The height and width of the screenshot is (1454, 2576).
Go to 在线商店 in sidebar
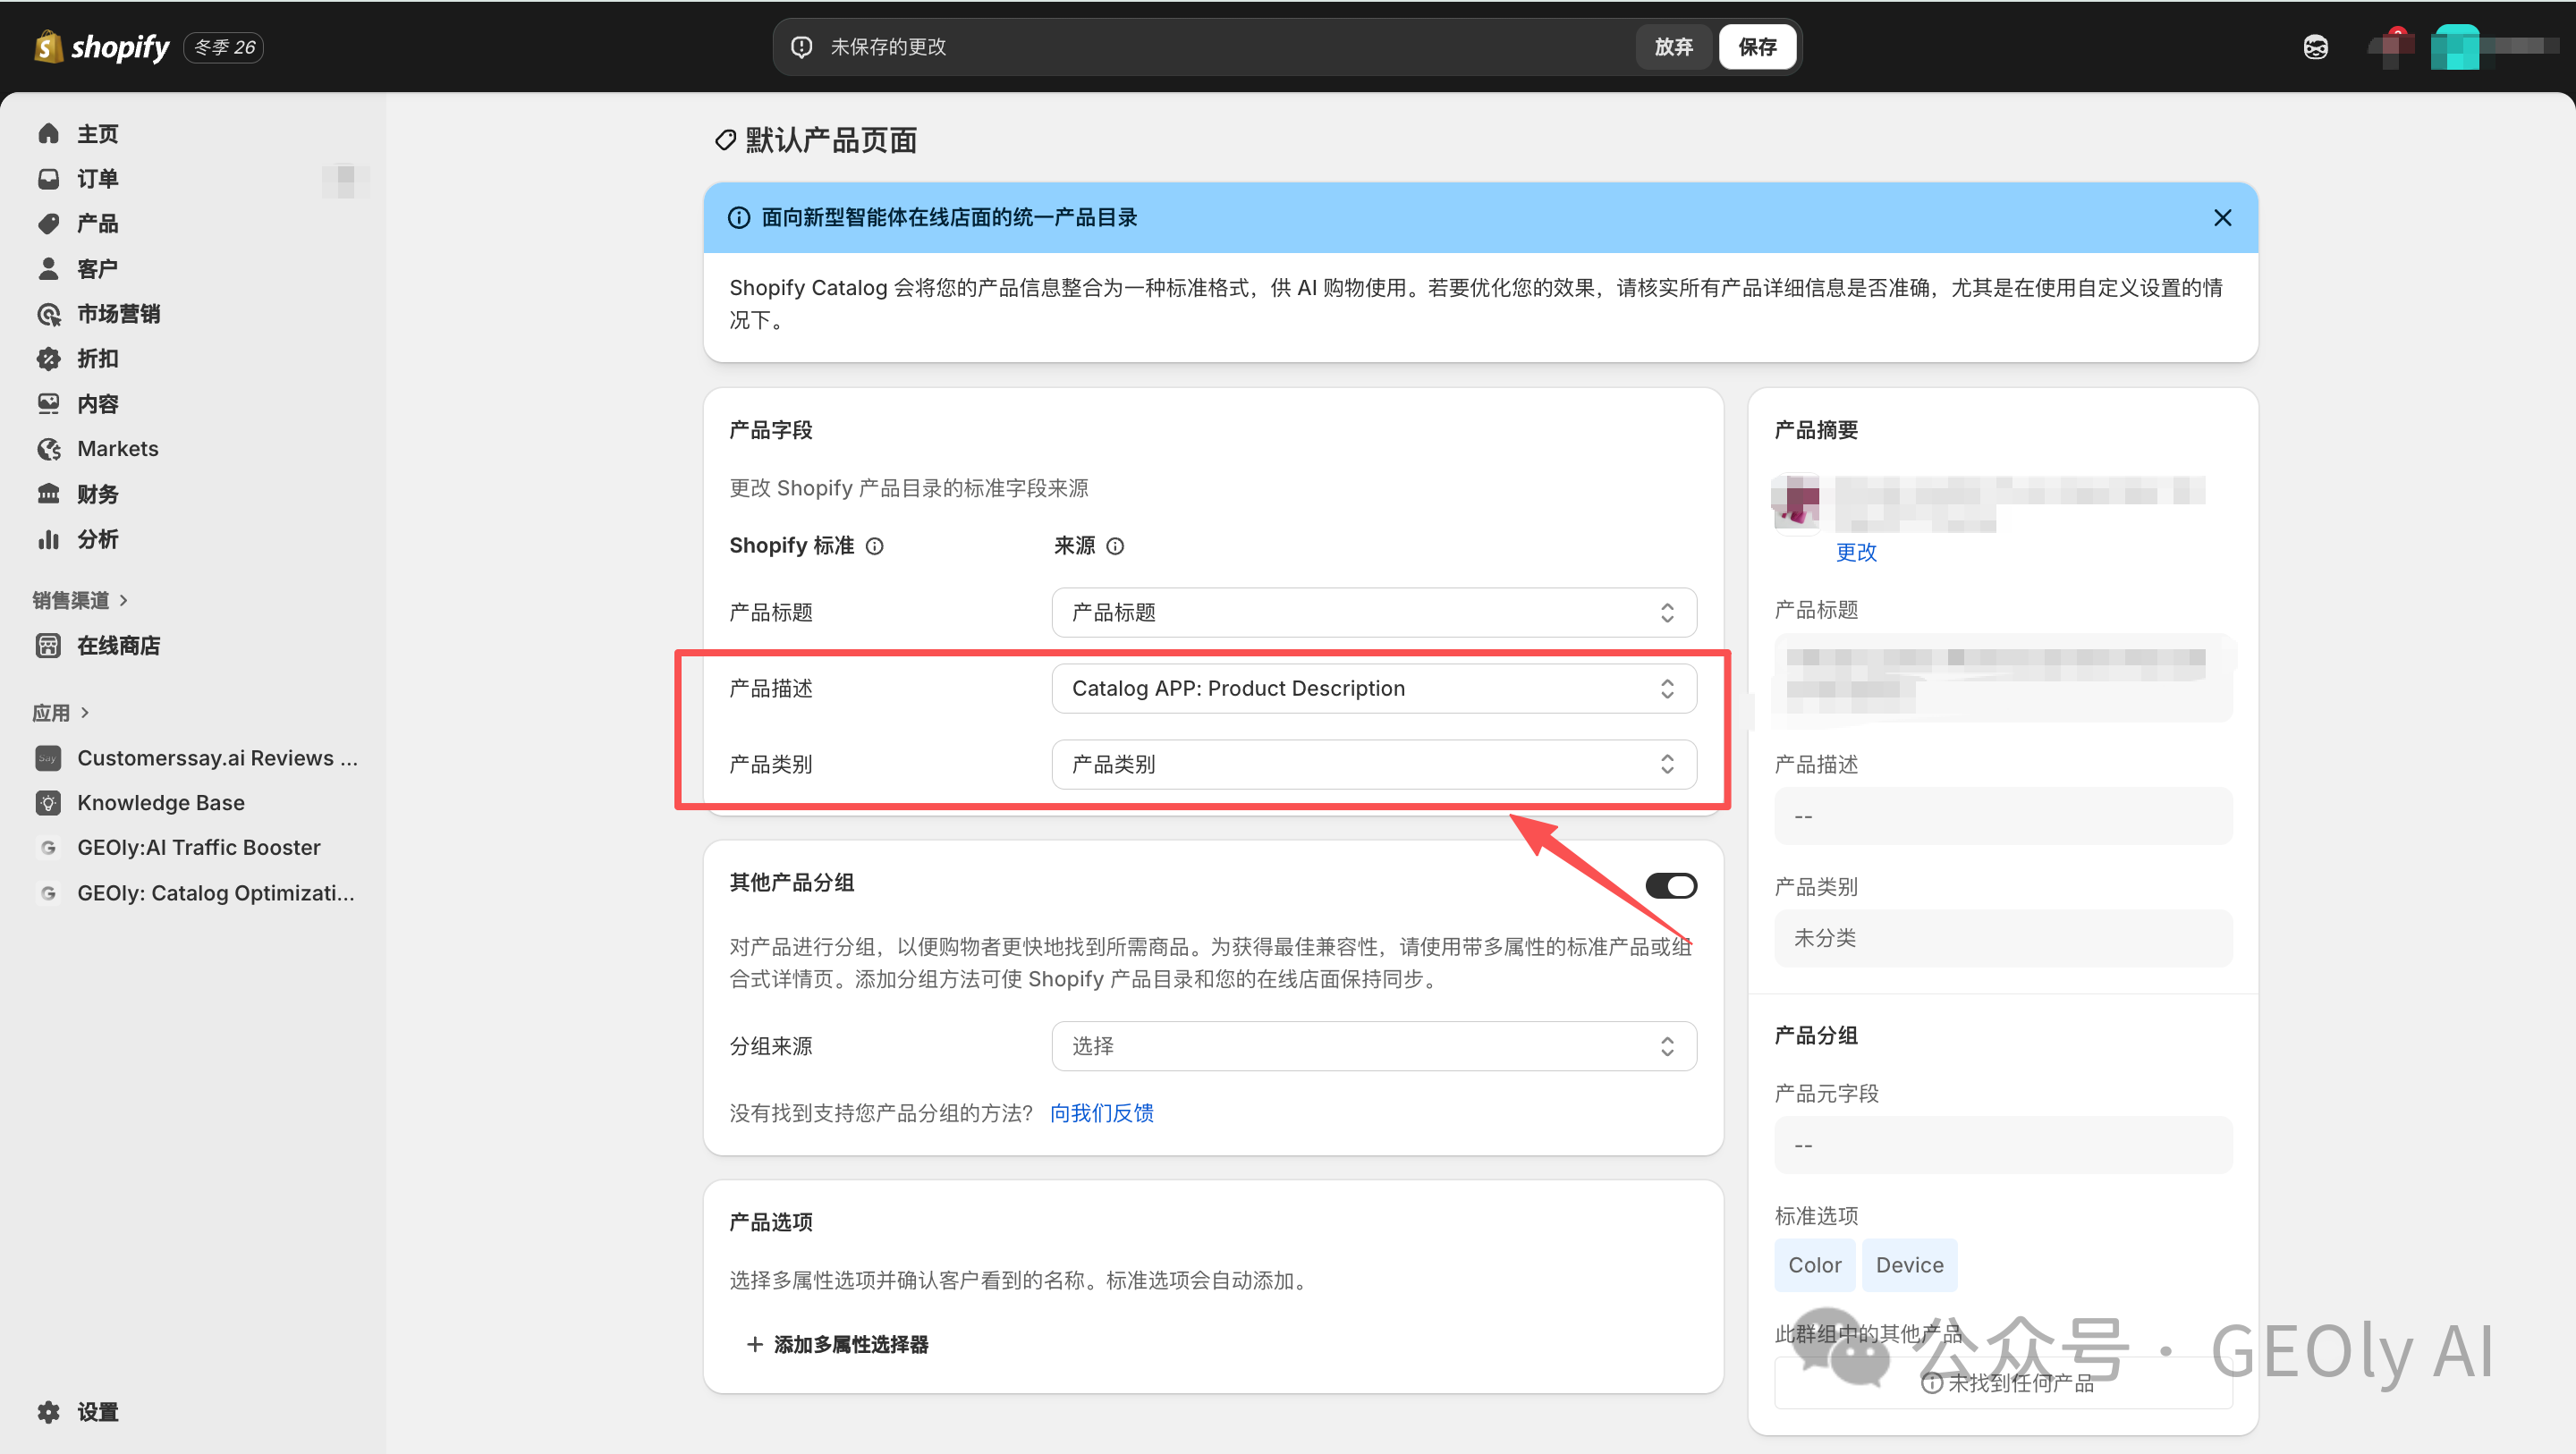pos(119,646)
